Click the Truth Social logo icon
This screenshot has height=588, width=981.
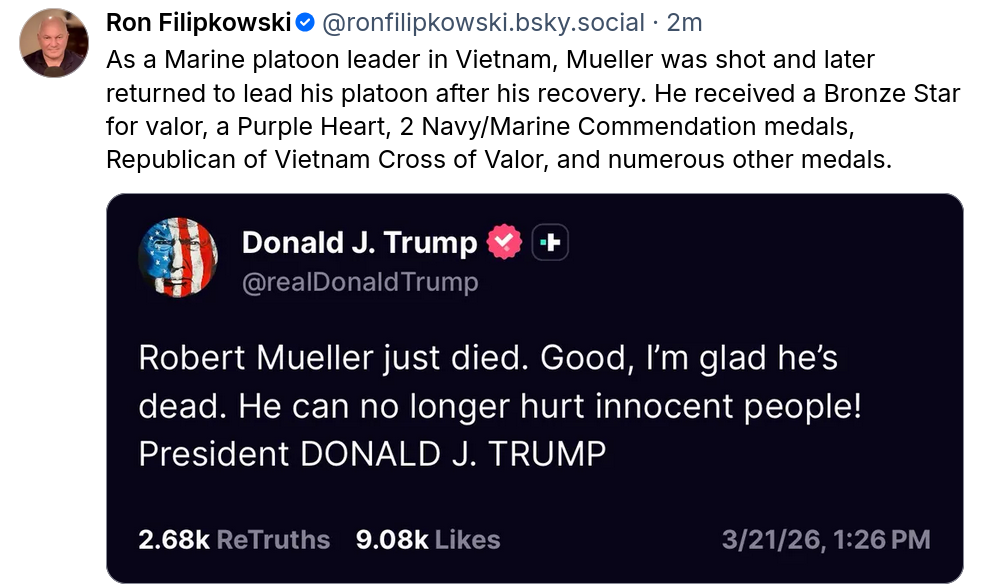click(x=550, y=242)
